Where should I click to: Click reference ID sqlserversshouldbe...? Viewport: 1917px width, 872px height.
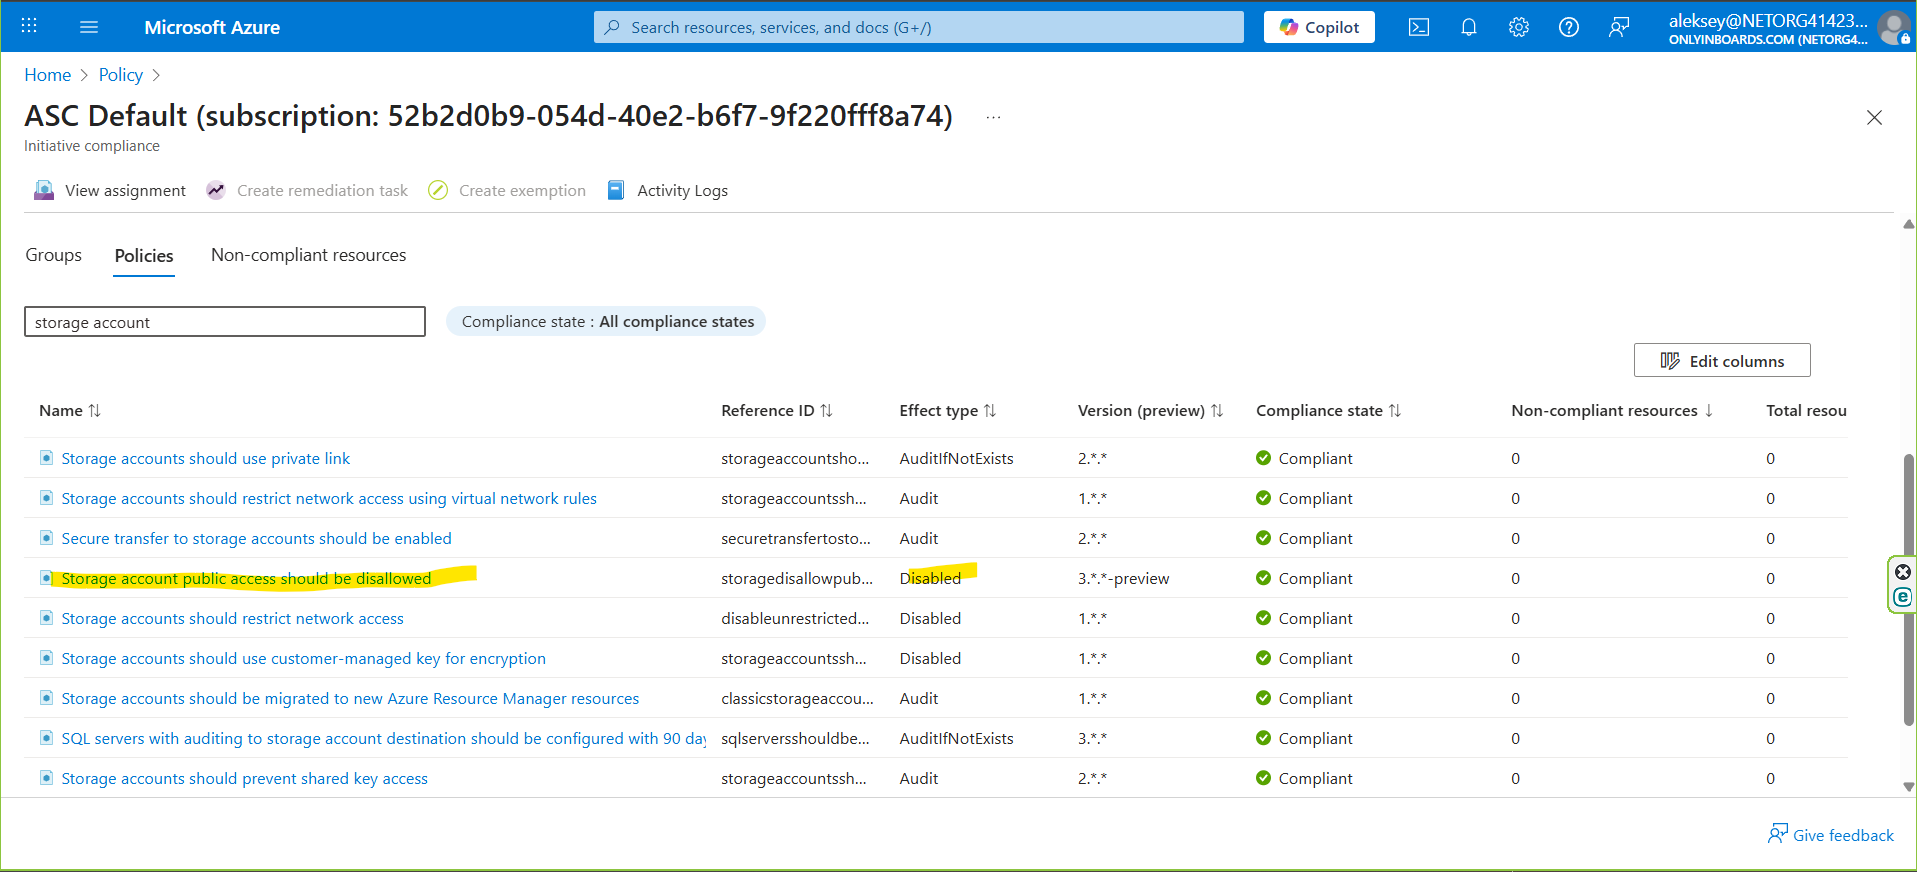pyautogui.click(x=795, y=738)
